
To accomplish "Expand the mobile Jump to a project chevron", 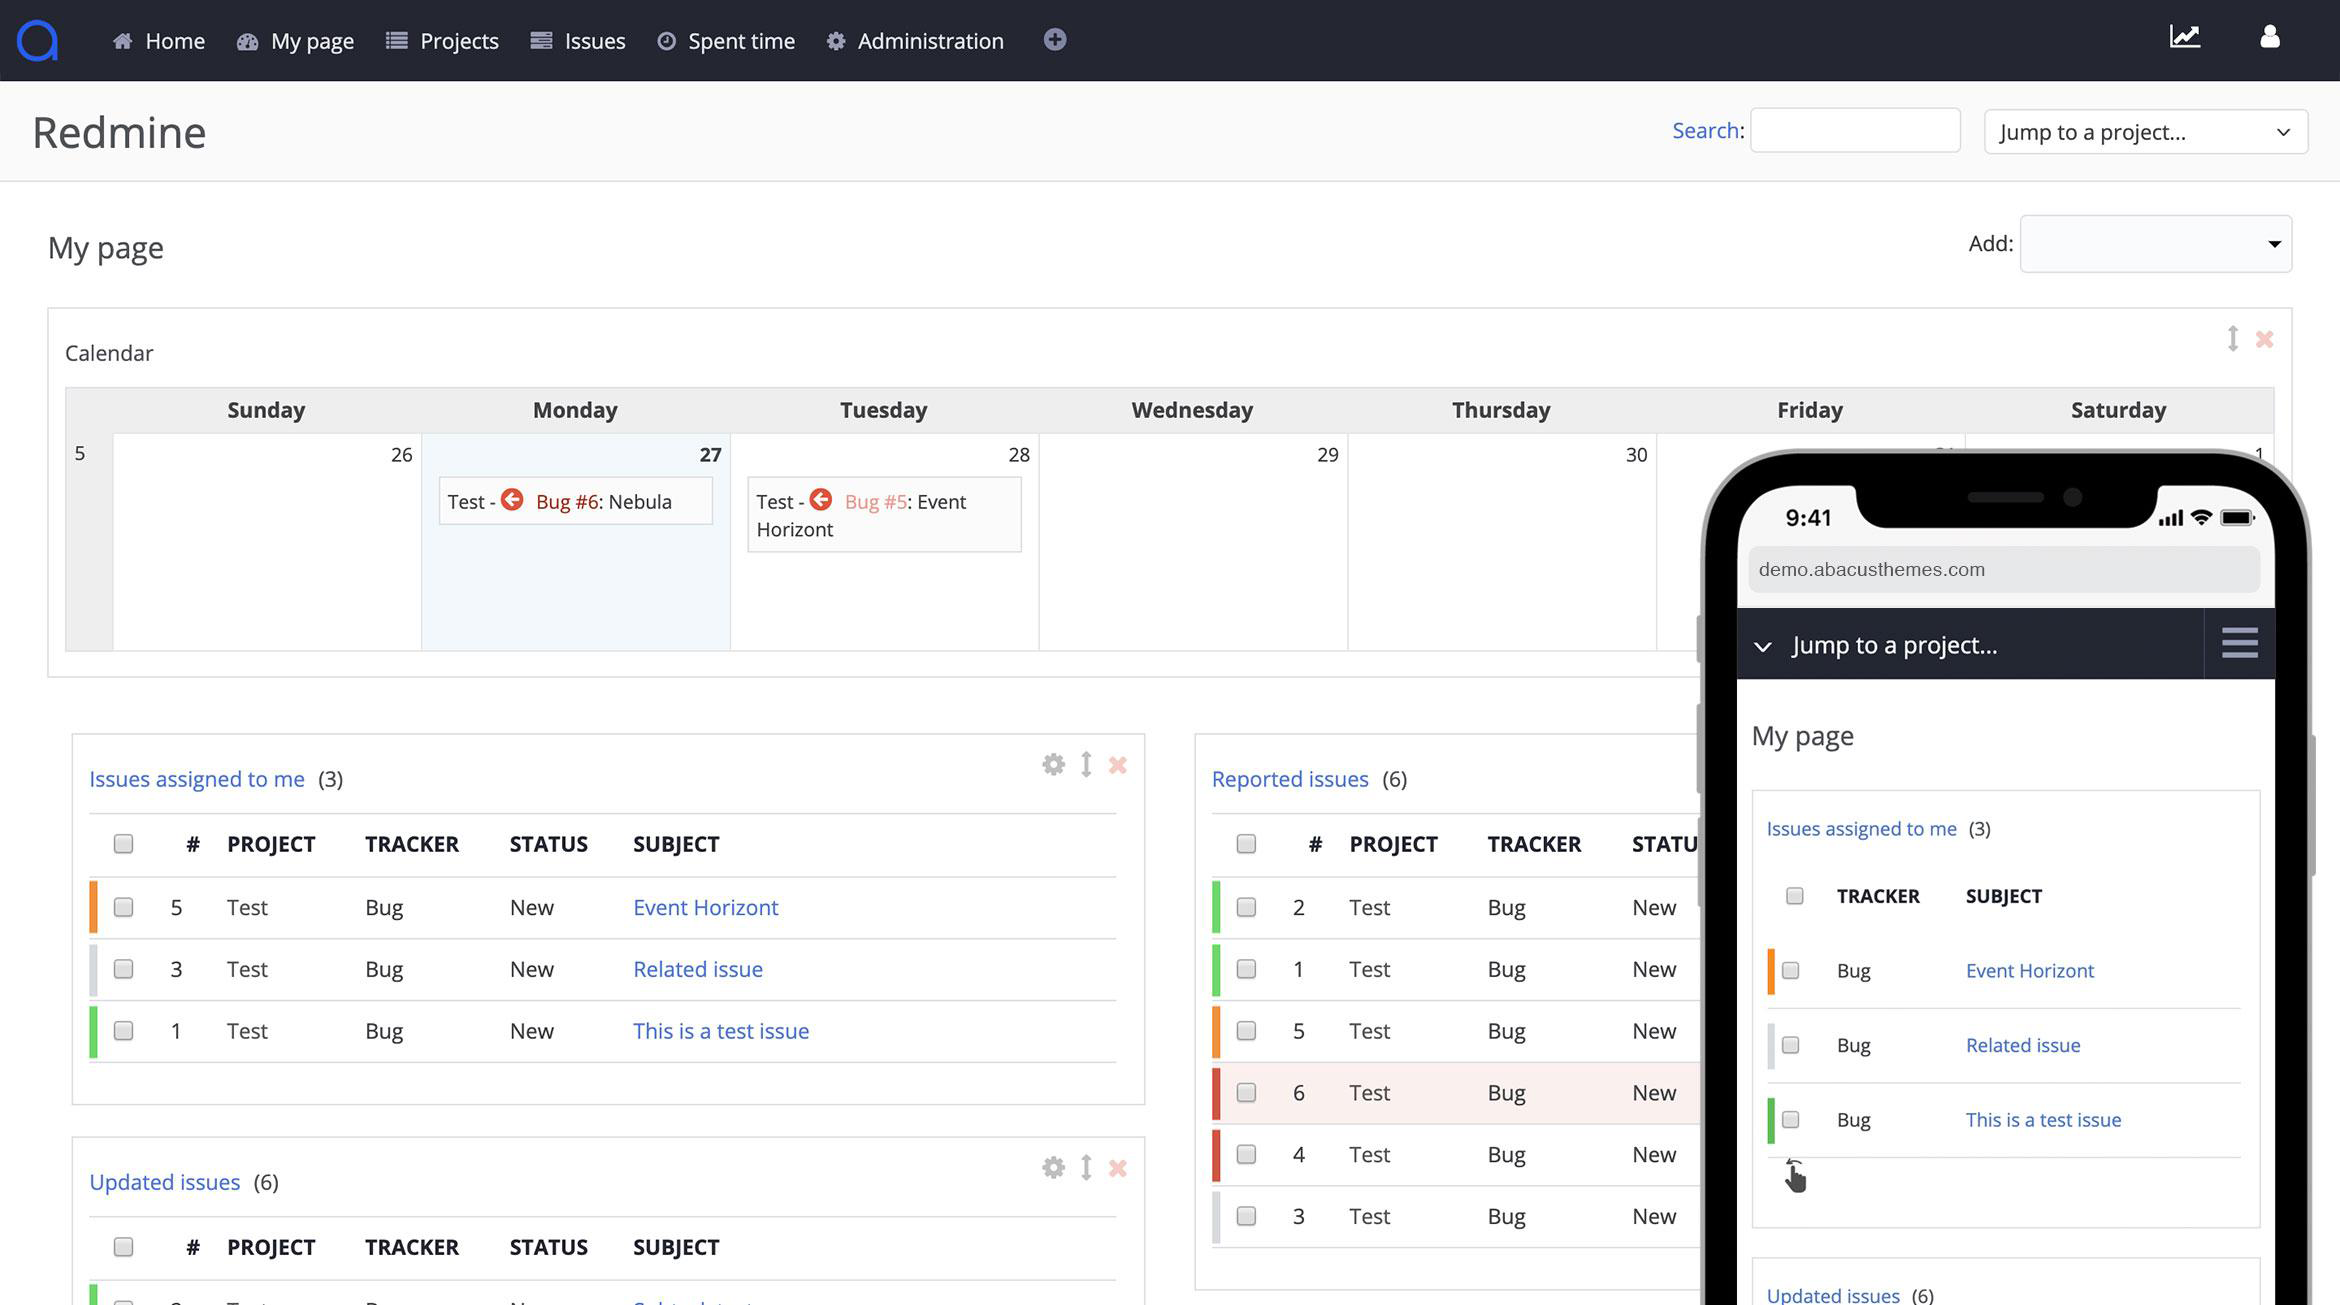I will (1763, 647).
